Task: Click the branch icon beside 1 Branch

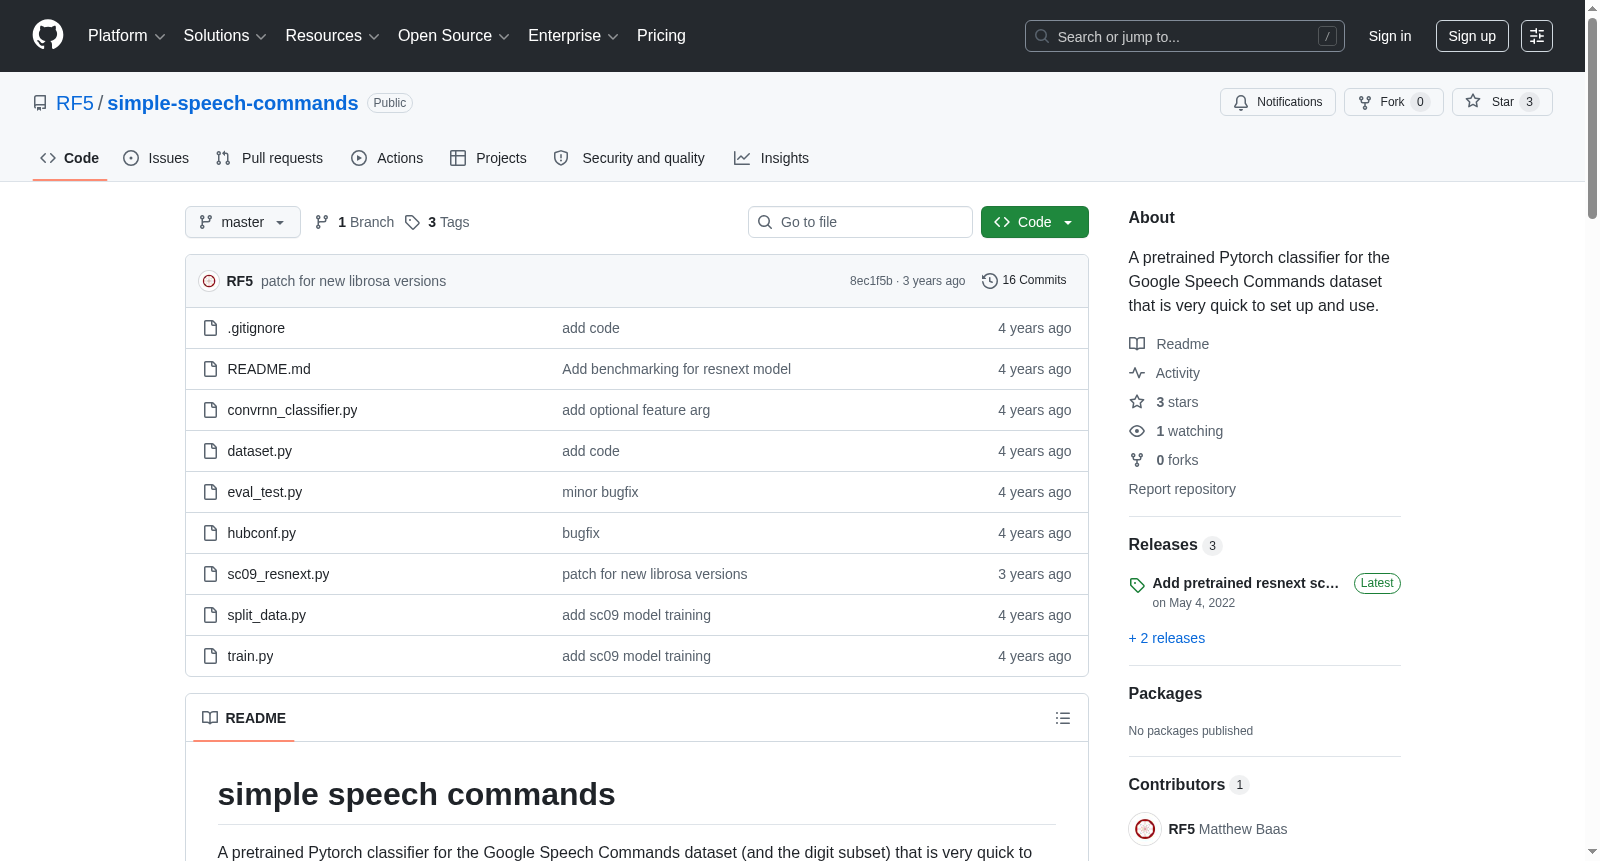Action: tap(322, 222)
